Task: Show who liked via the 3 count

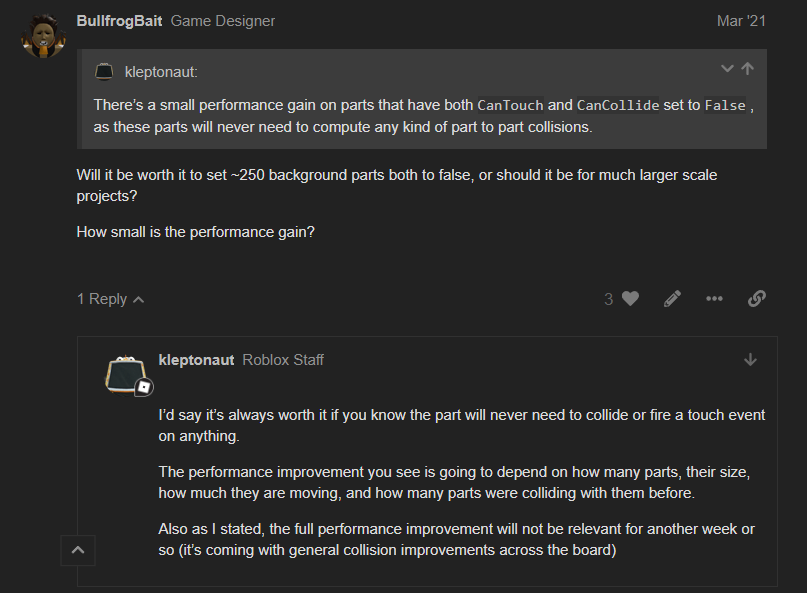Action: point(608,299)
